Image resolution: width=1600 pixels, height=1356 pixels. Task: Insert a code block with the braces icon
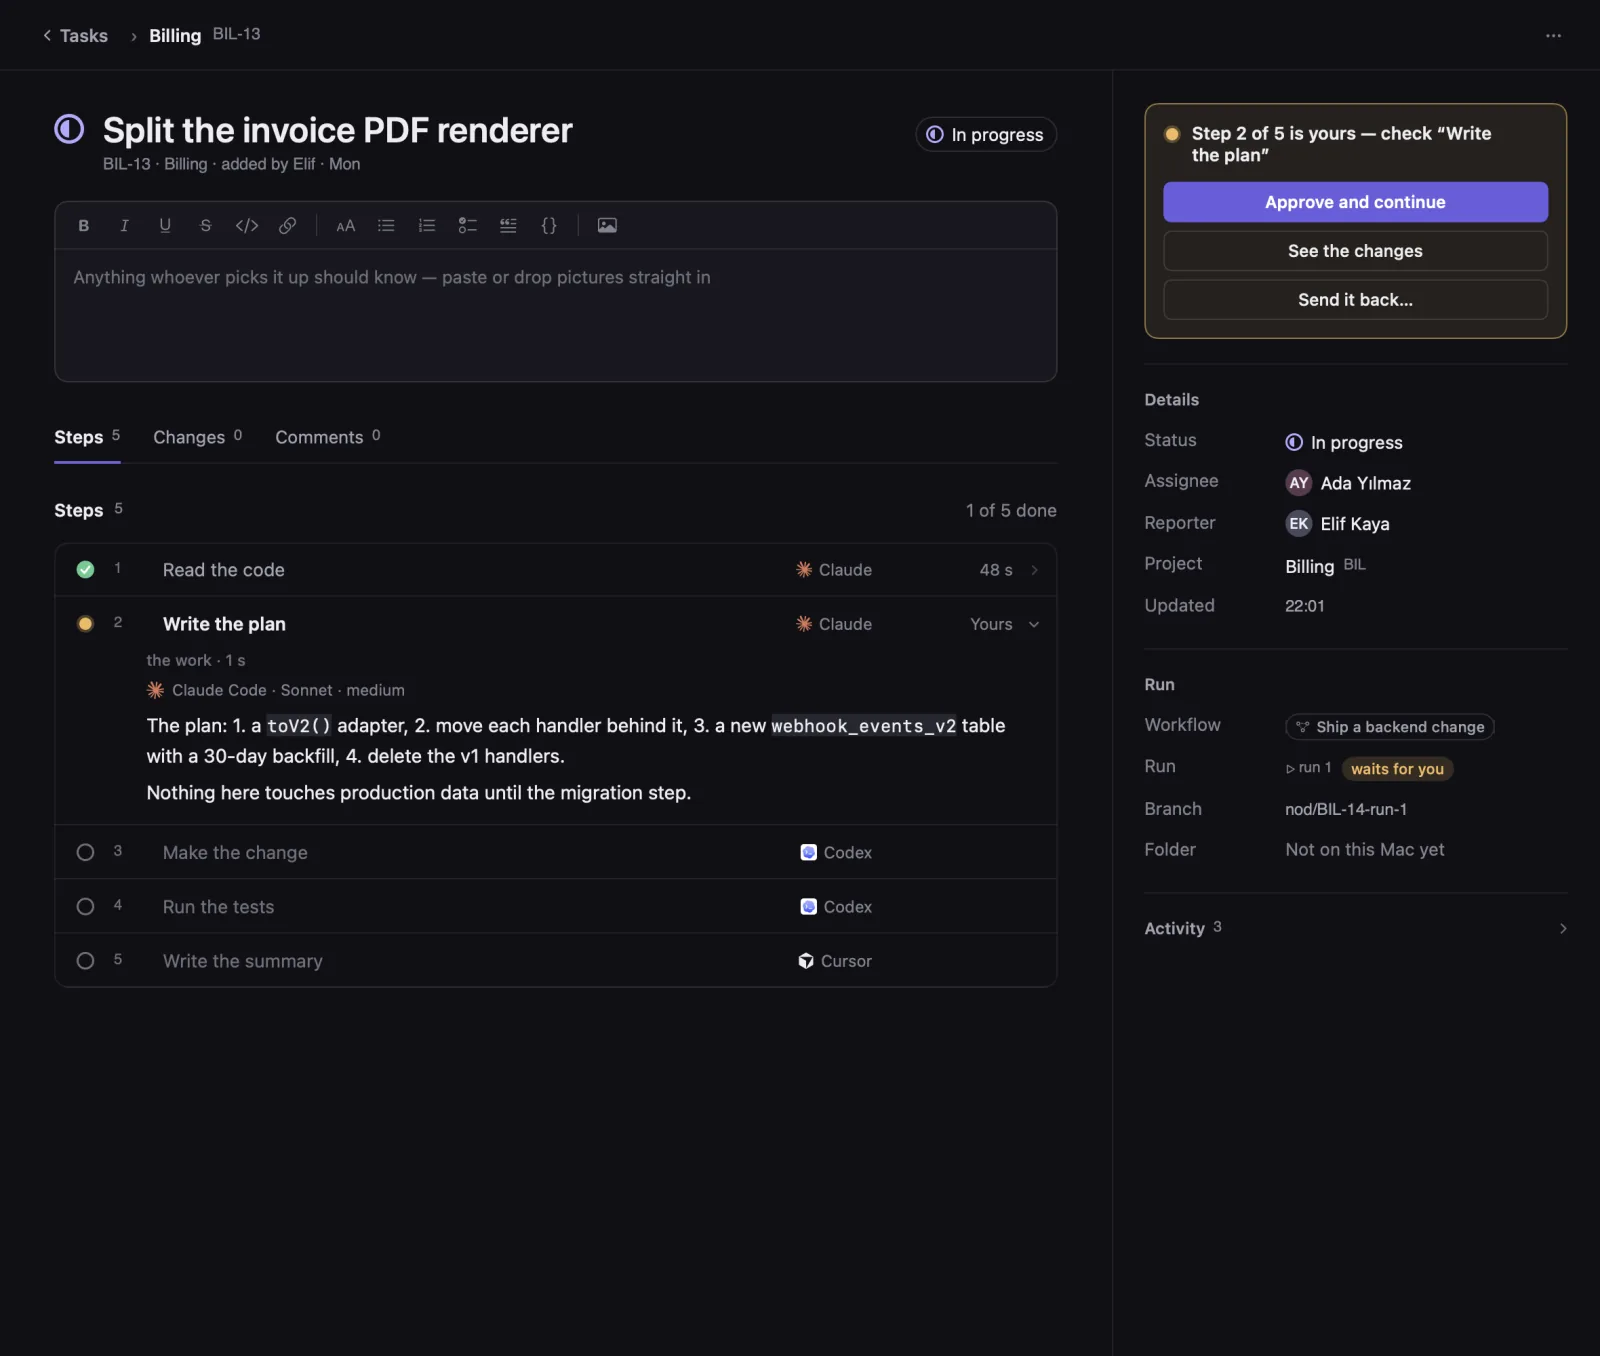(549, 226)
